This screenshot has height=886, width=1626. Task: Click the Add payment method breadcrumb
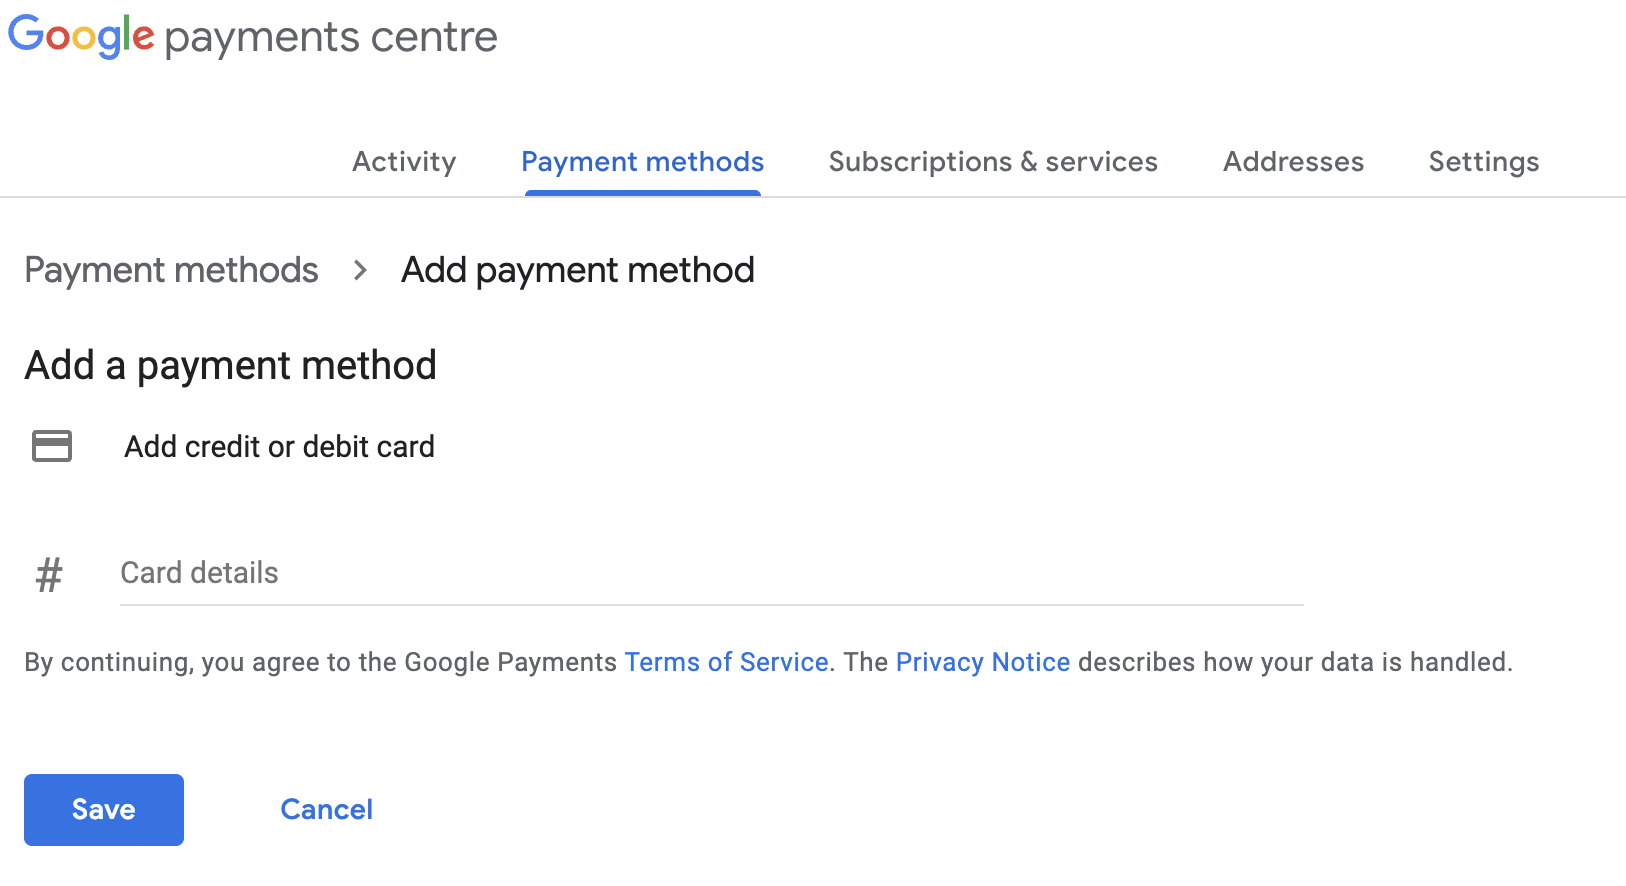(x=577, y=270)
